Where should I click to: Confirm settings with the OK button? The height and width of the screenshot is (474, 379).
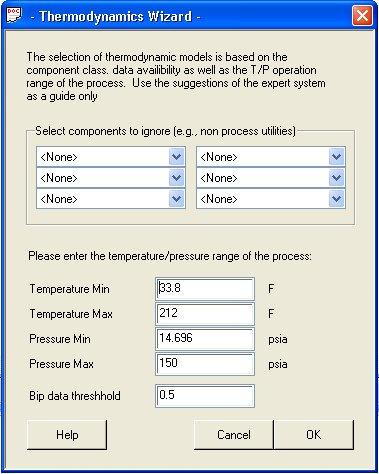click(x=314, y=435)
